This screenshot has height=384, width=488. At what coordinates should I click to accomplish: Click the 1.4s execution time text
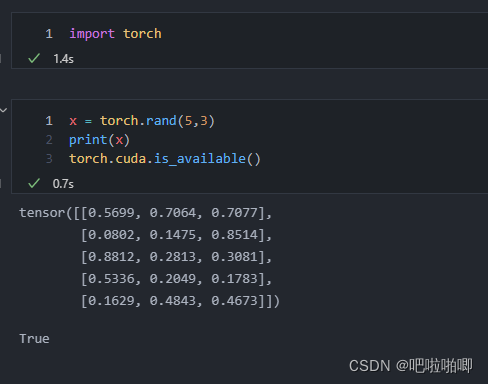point(63,59)
